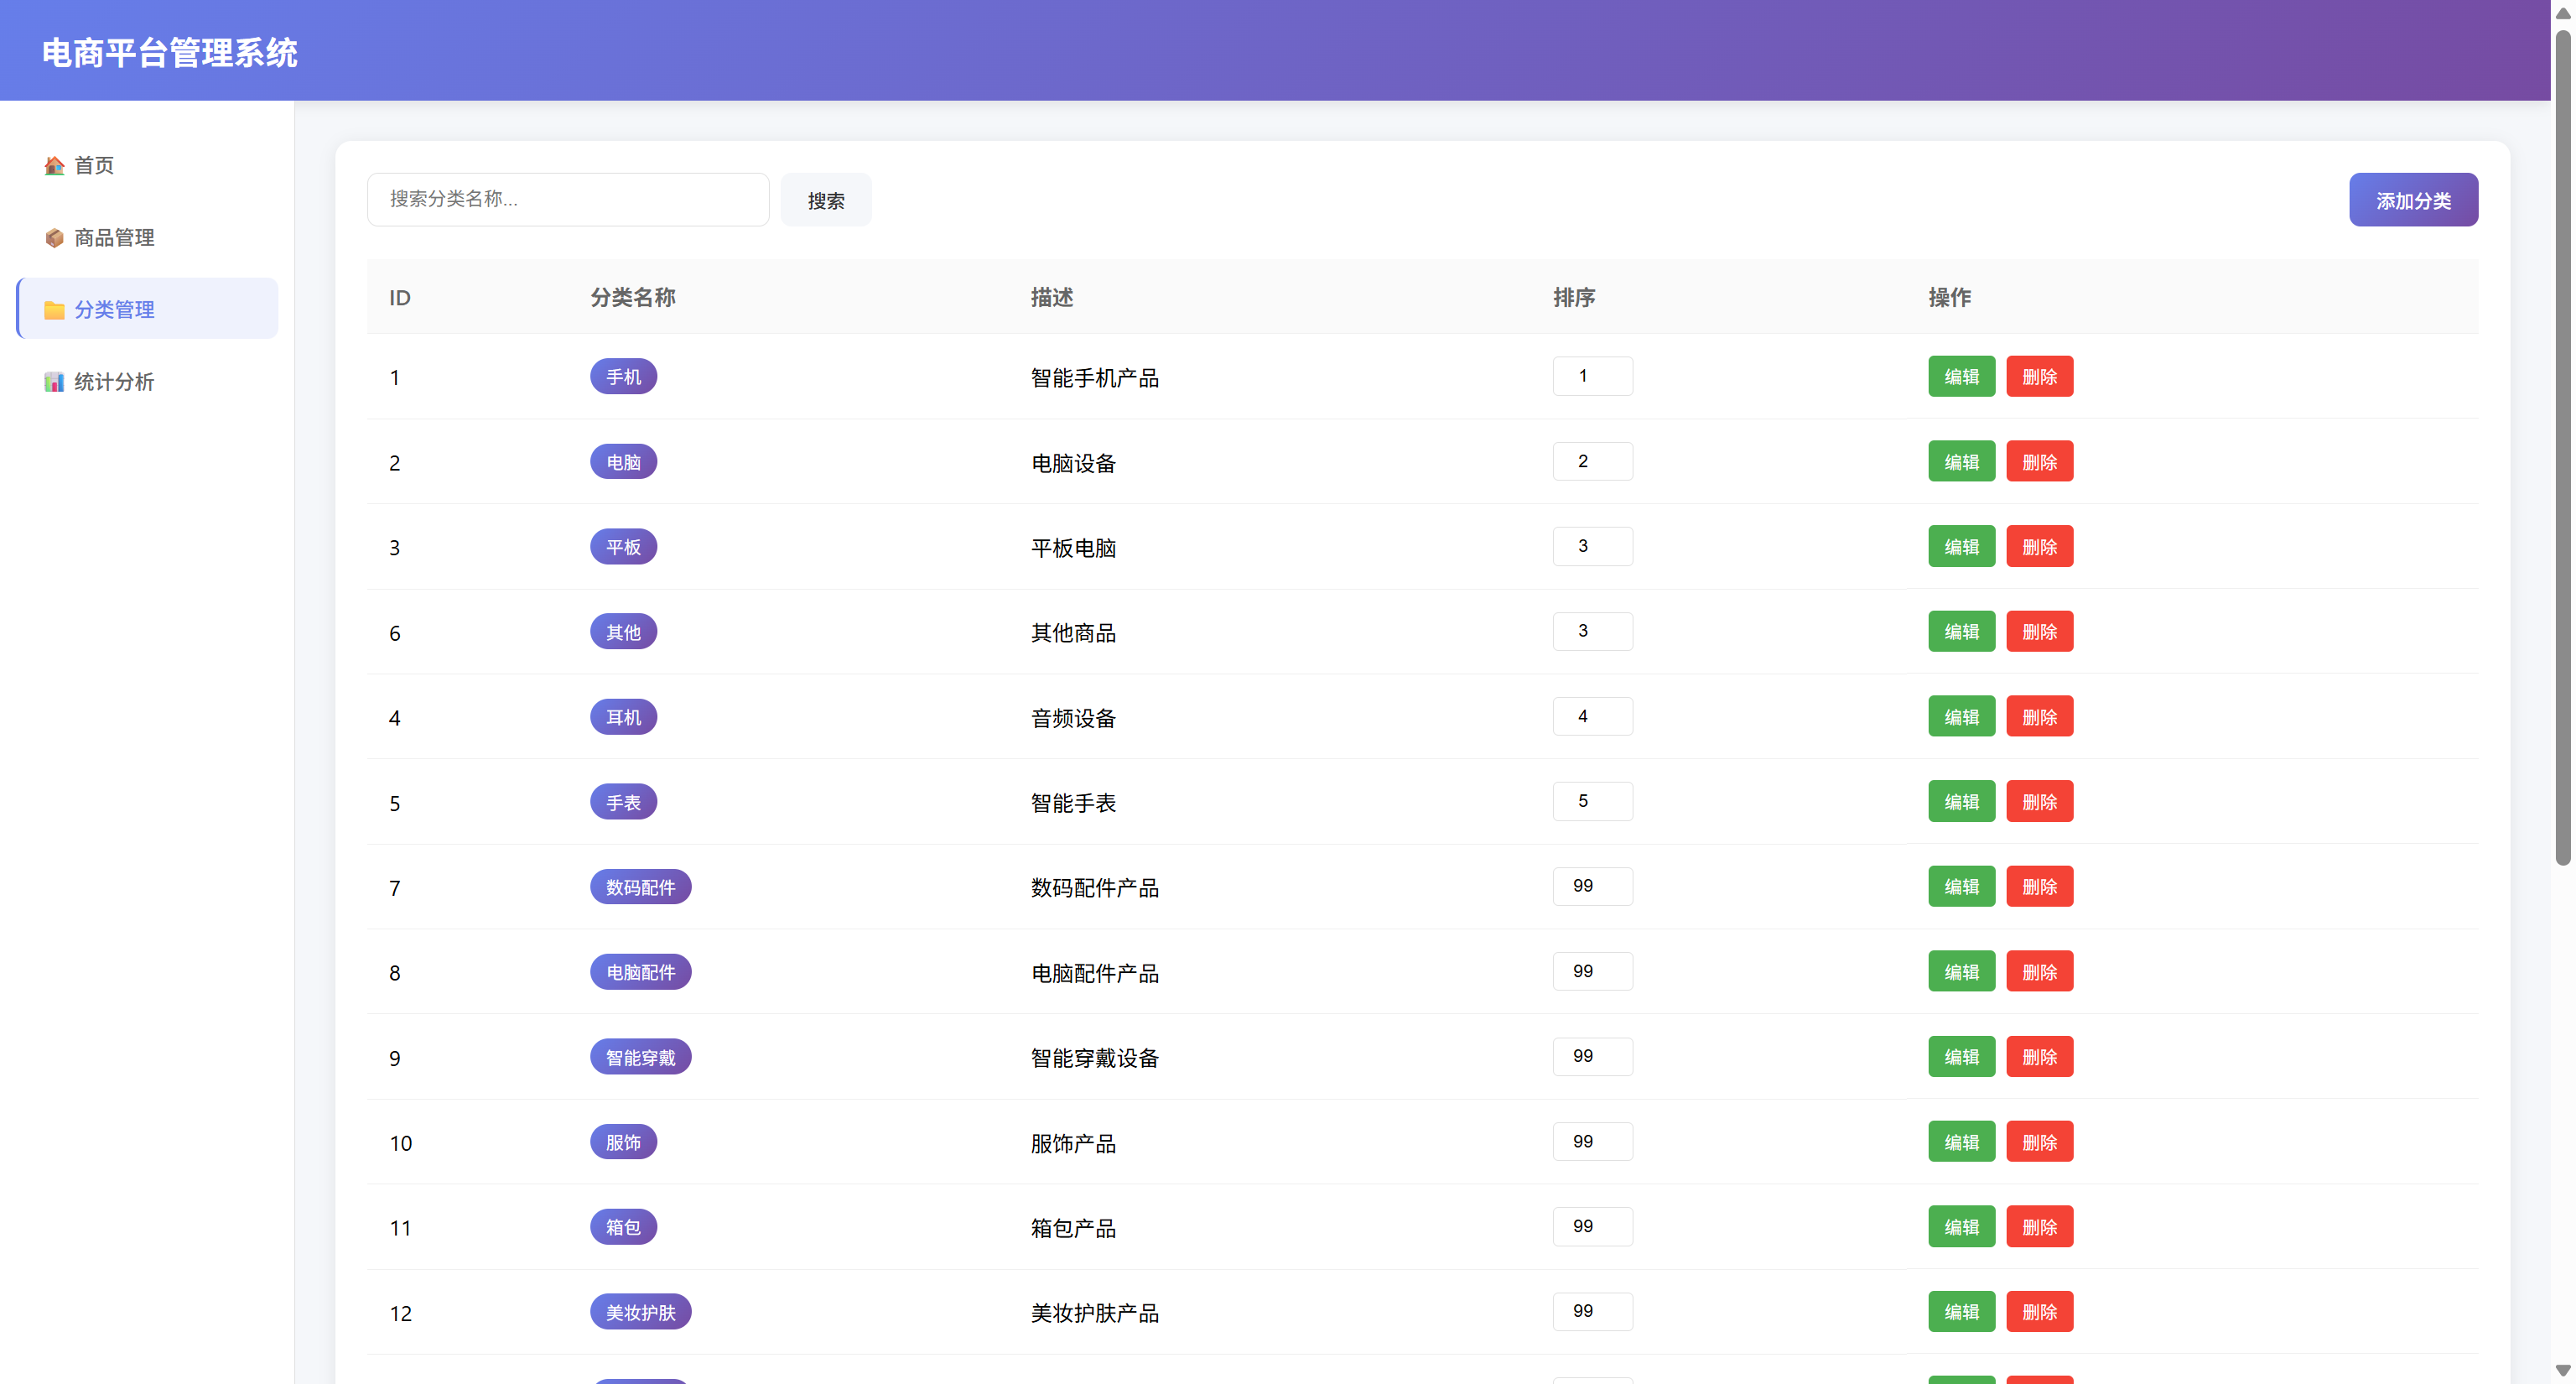Click the sort input for 其他商品 row
This screenshot has width=2576, height=1384.
1592,631
